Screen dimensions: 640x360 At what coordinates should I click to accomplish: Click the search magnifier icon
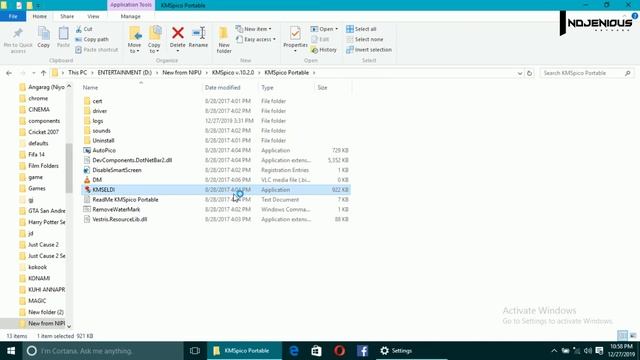click(x=628, y=73)
